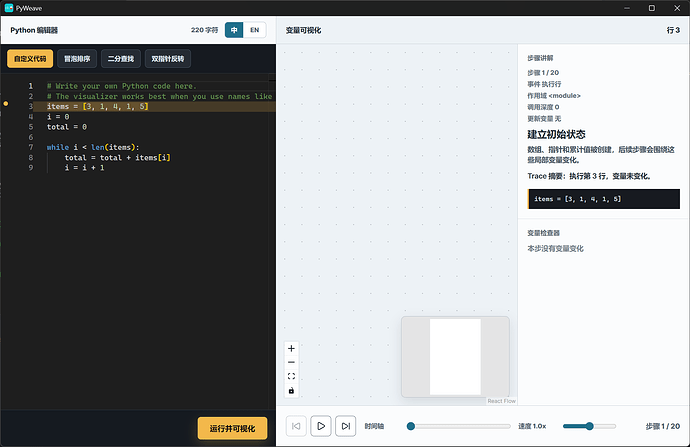Image resolution: width=690 pixels, height=447 pixels.
Task: Click the 'total = total + items[i]' line
Action: pyautogui.click(x=117, y=158)
